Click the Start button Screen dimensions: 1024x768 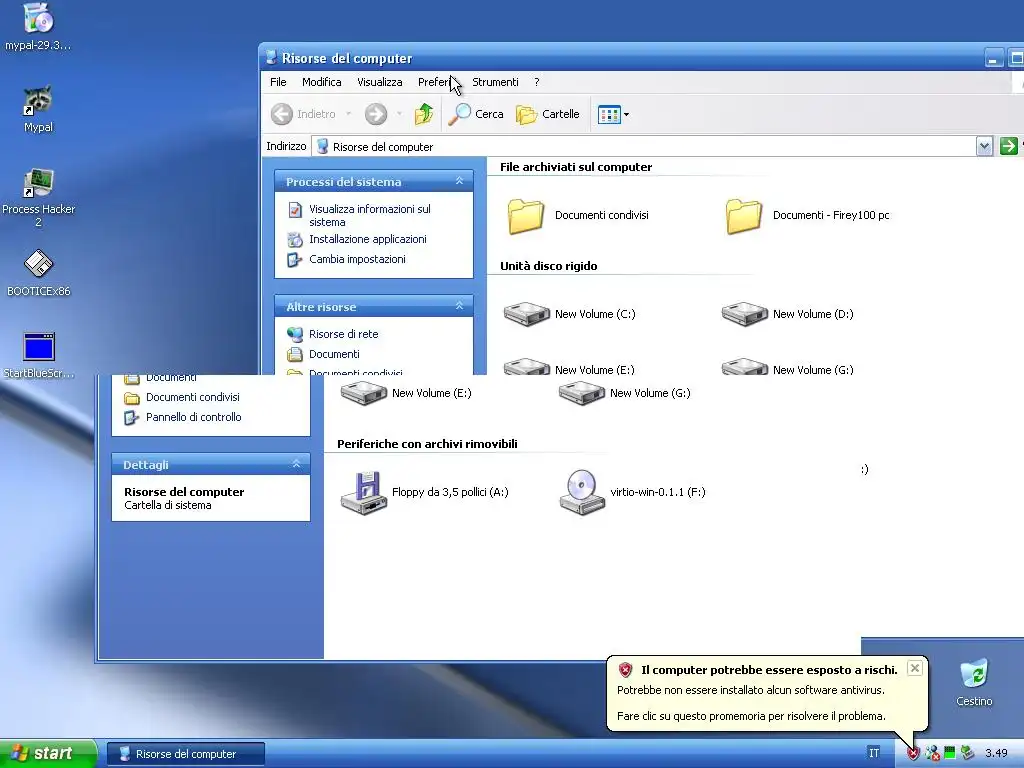click(48, 754)
